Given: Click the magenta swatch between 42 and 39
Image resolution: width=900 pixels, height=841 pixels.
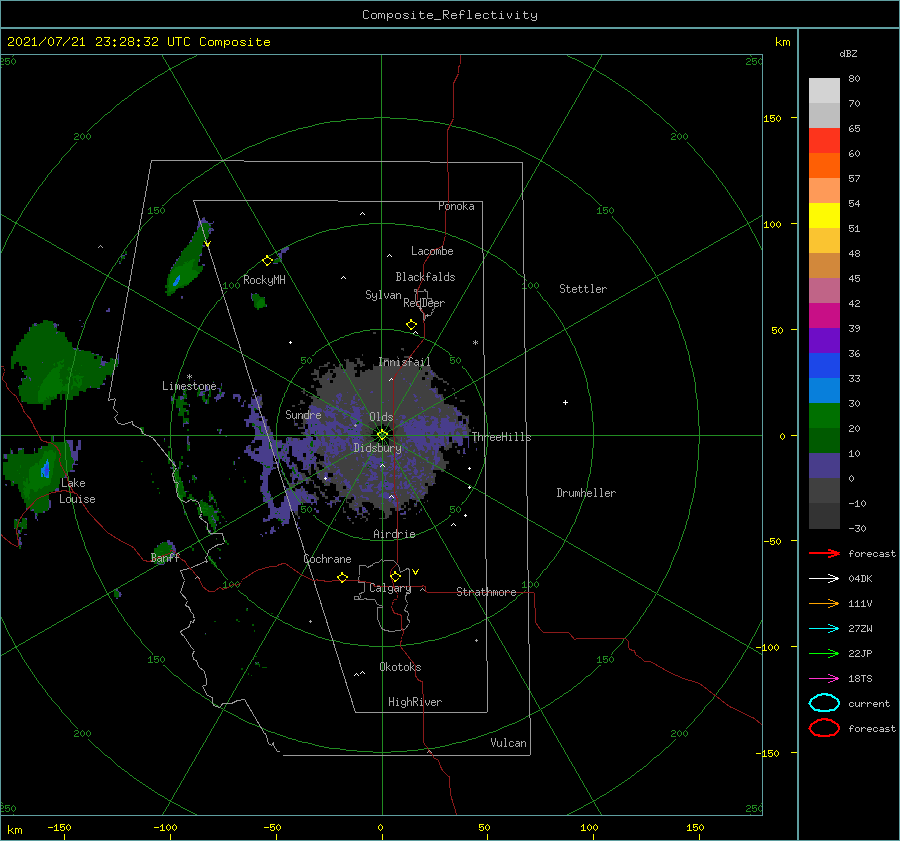Looking at the screenshot, I should (x=824, y=316).
